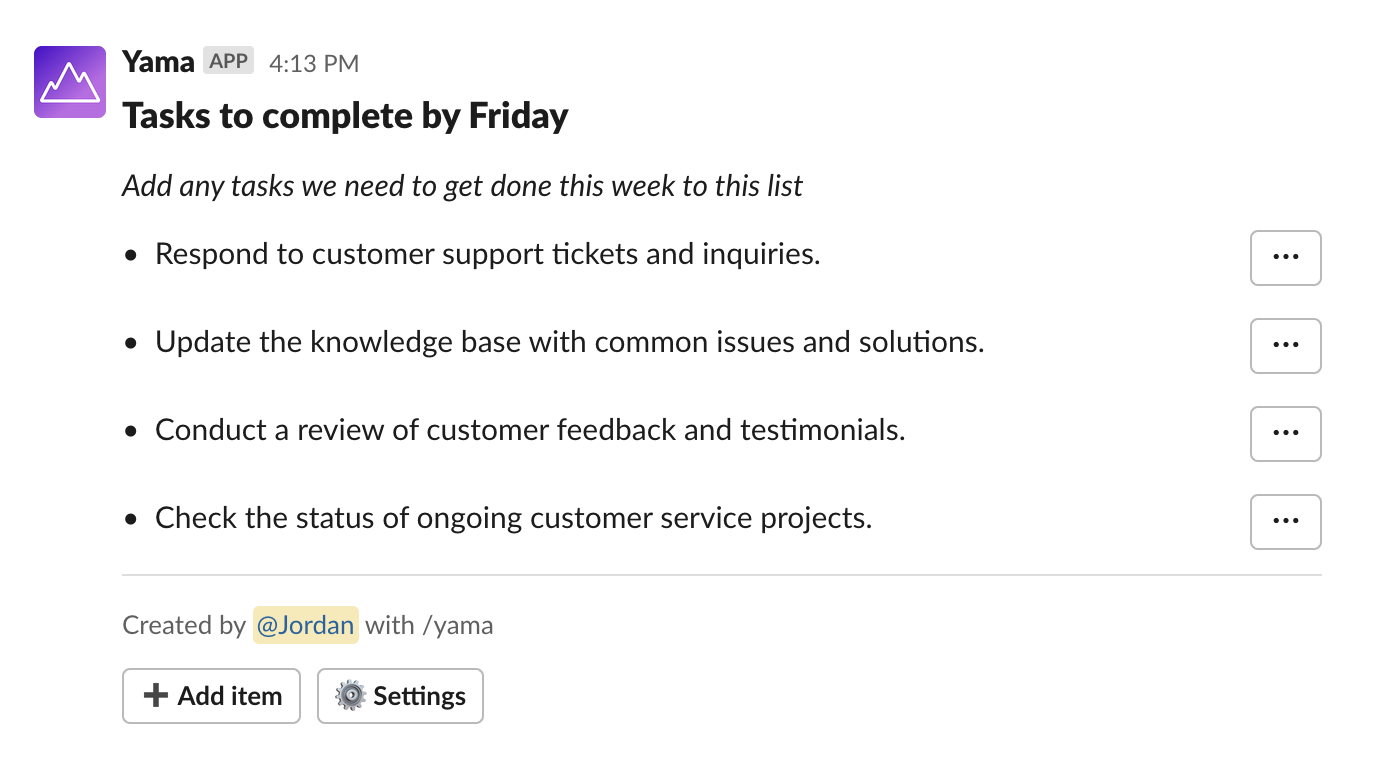Click the divider line above the footer

(x=720, y=575)
